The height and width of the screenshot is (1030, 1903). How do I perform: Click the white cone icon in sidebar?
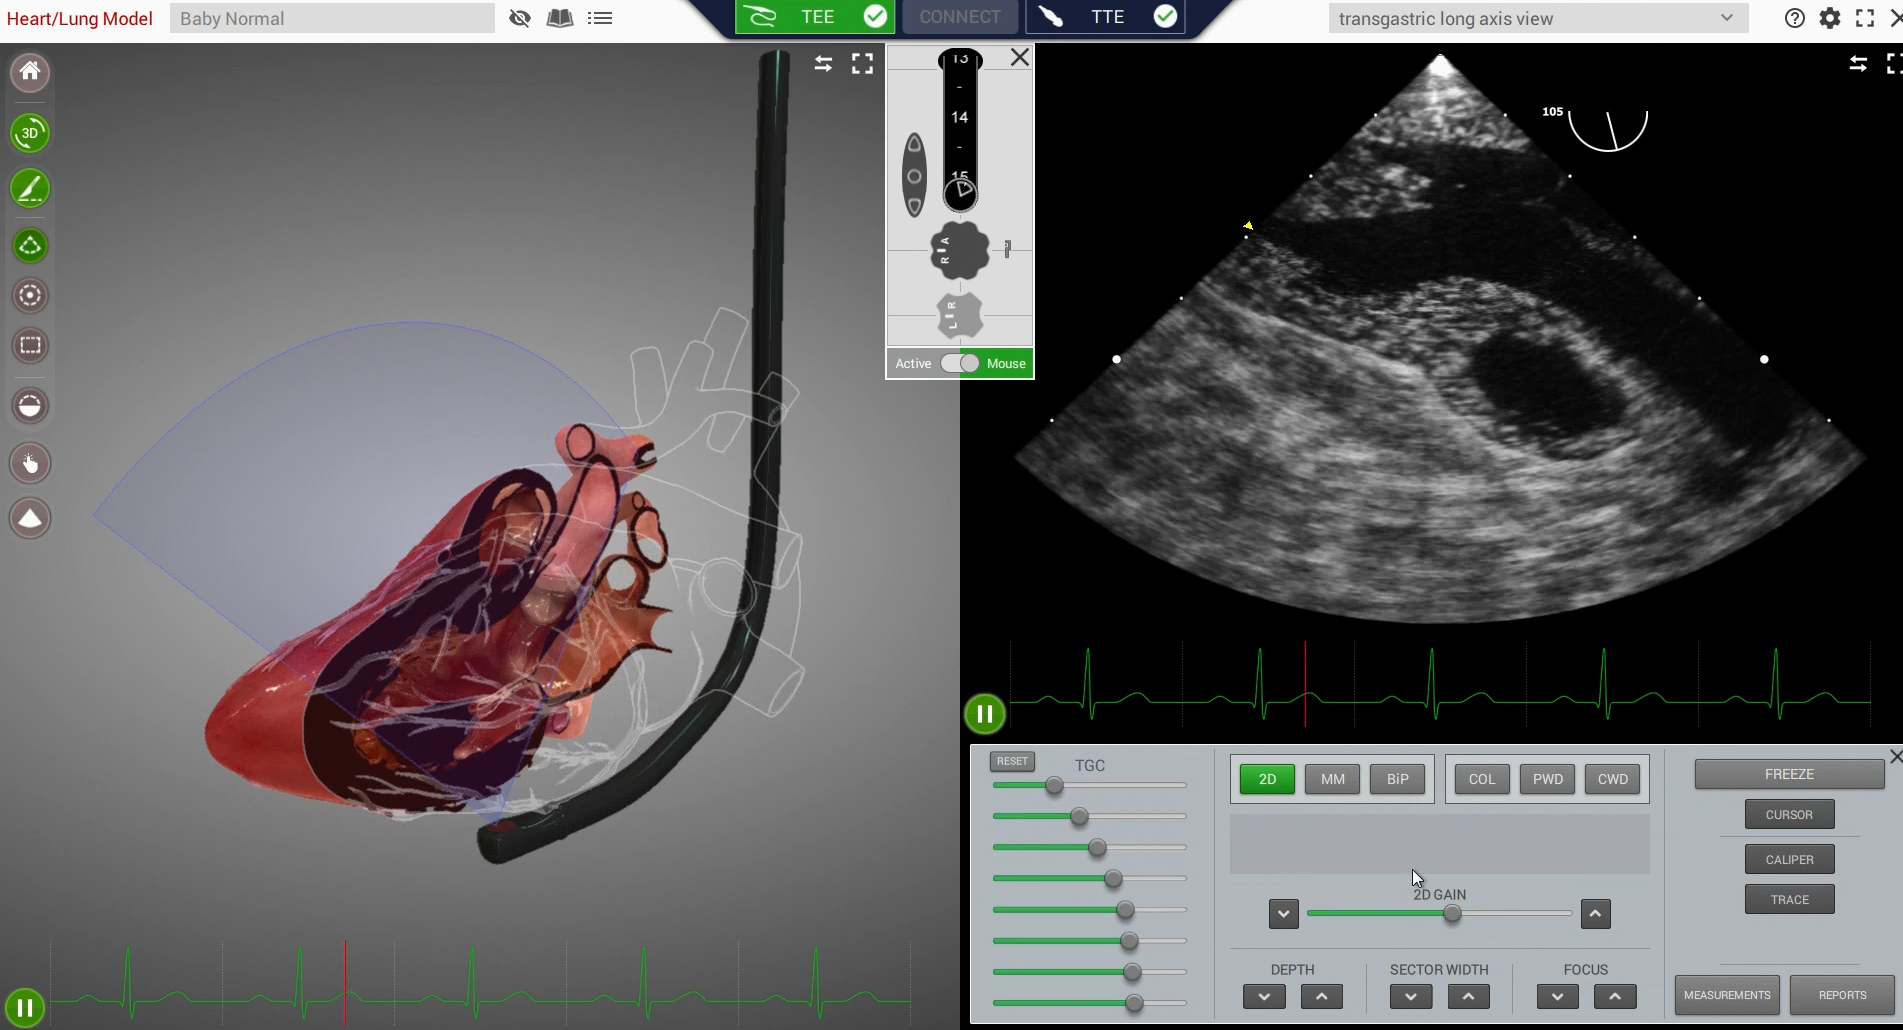(x=30, y=518)
